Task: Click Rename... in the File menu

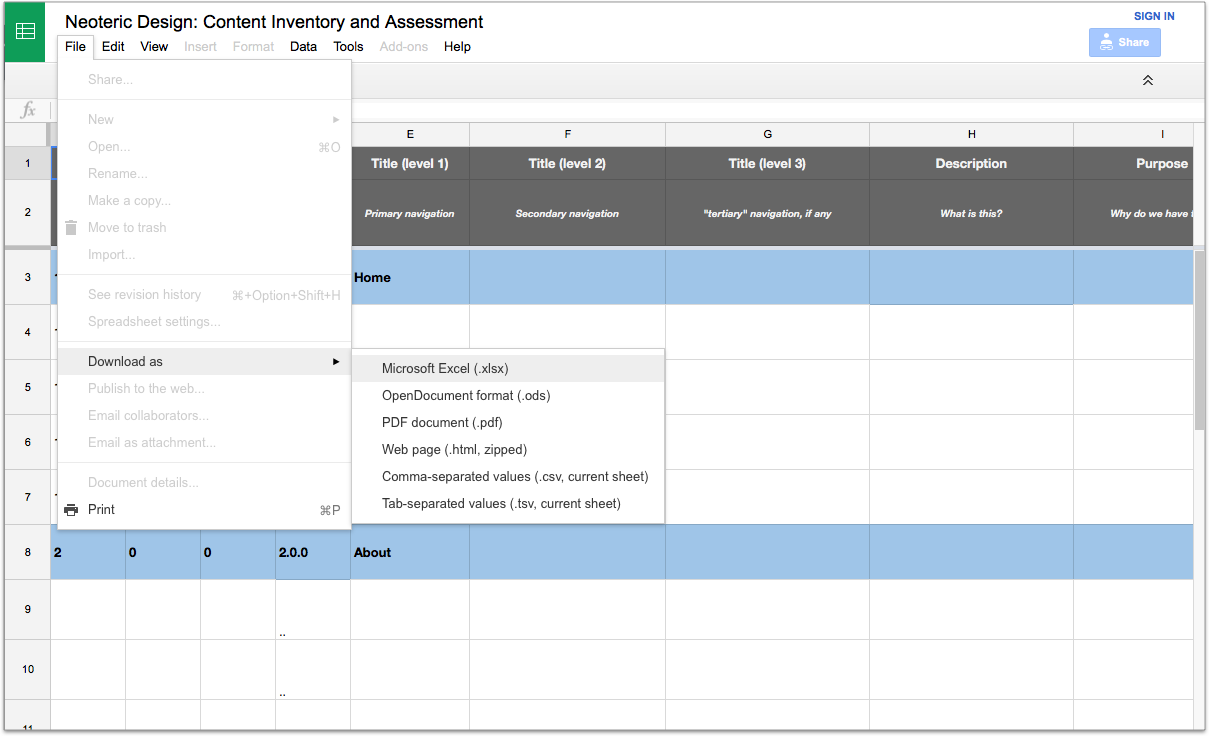Action: [204, 173]
